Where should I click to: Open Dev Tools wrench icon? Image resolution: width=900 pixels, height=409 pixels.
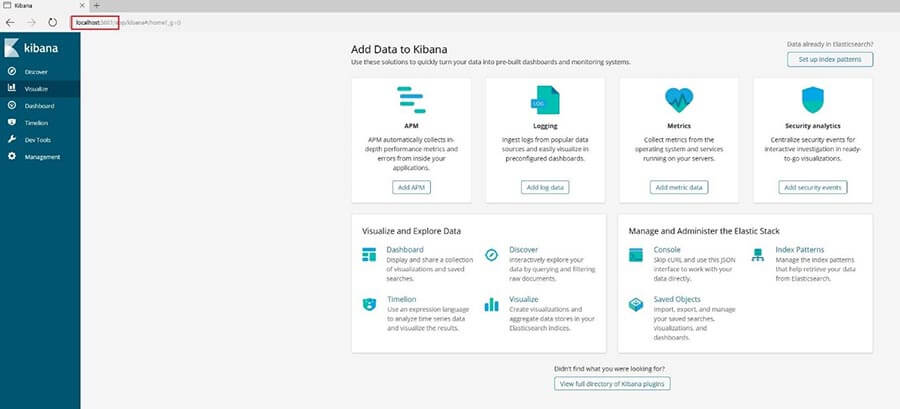point(11,139)
